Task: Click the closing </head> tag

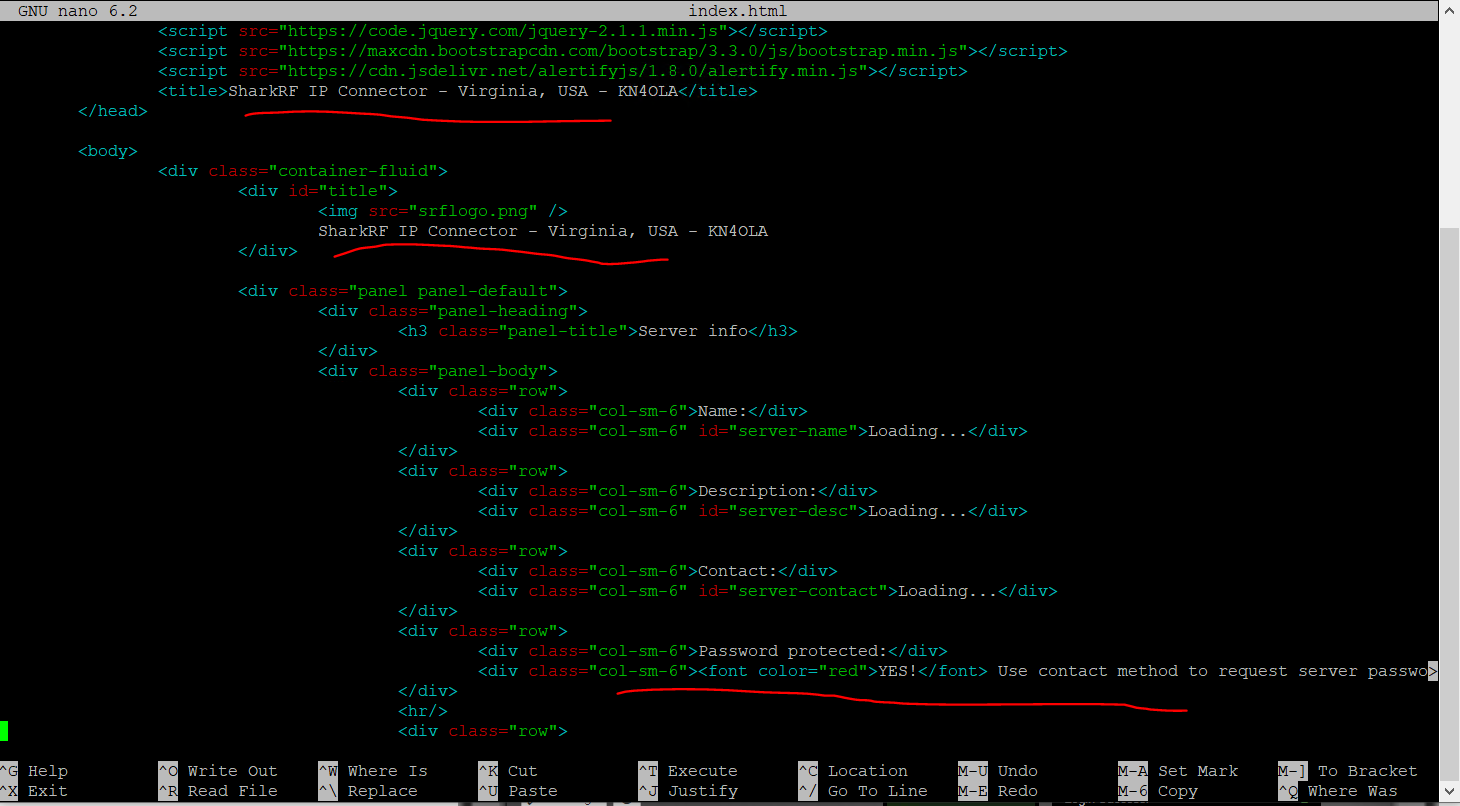Action: (113, 111)
